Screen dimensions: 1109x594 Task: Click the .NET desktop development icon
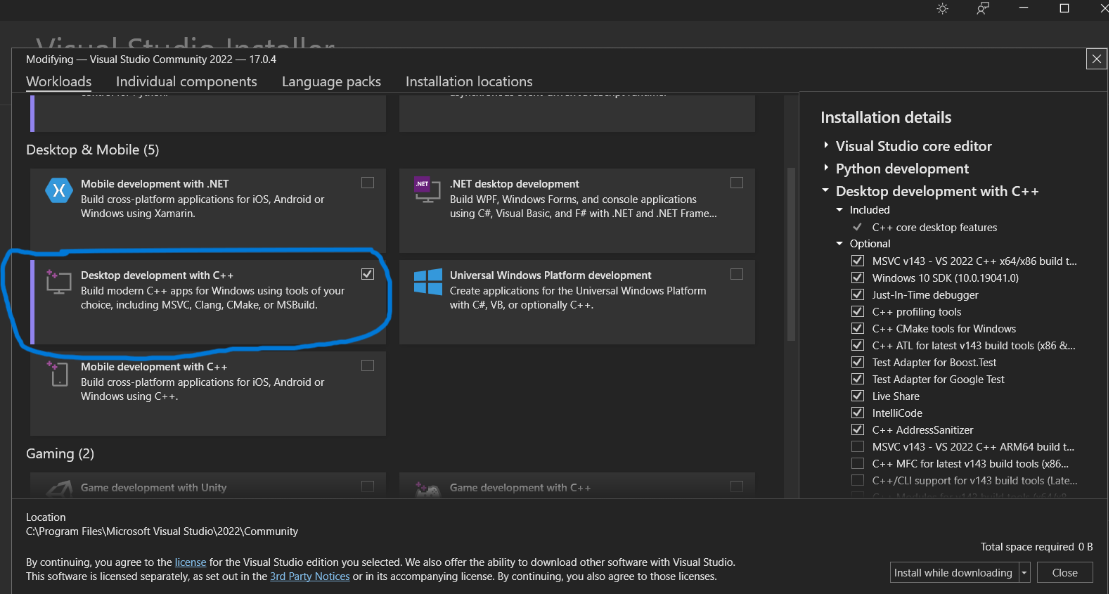click(427, 190)
